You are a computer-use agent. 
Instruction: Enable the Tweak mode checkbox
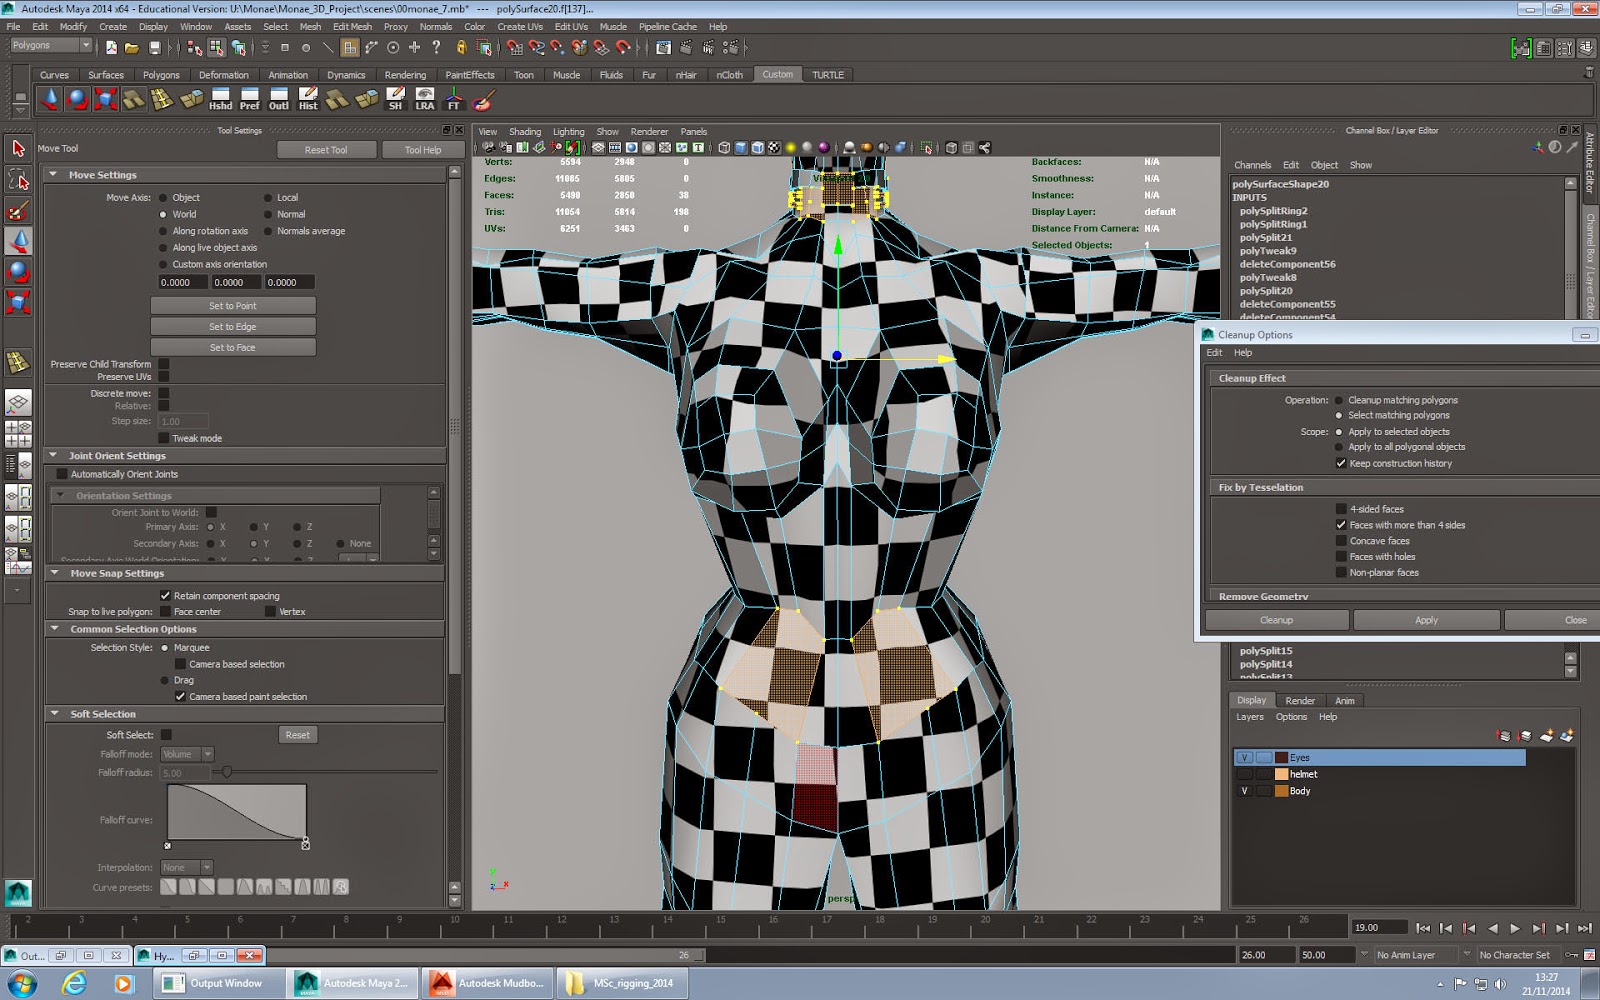[x=164, y=438]
